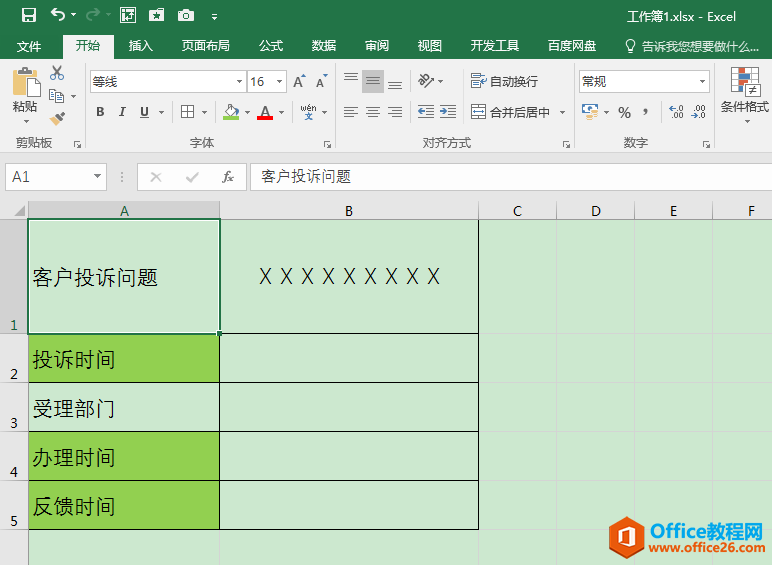Click the 告诉我您想要做什么 search box
This screenshot has width=772, height=565.
(x=692, y=46)
